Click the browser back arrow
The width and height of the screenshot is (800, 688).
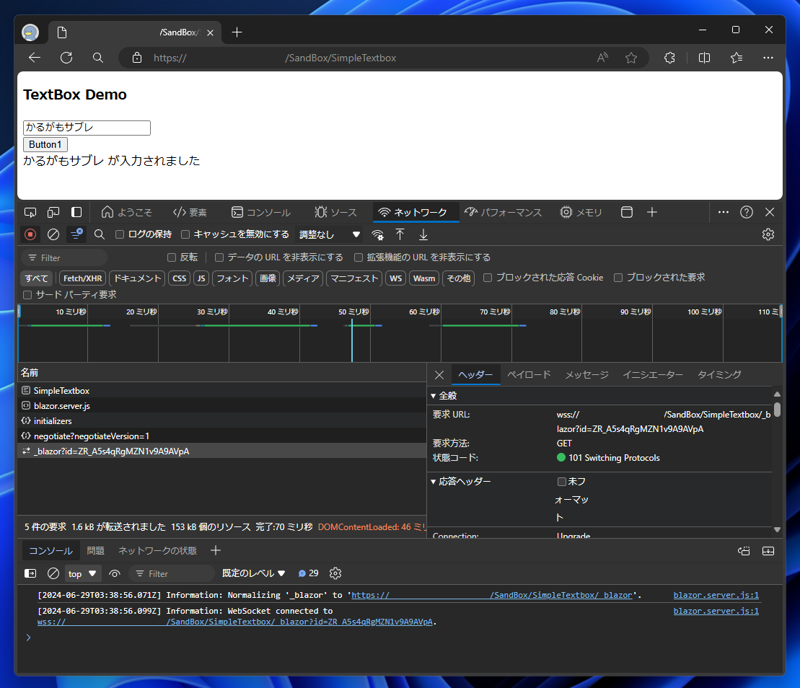(34, 58)
